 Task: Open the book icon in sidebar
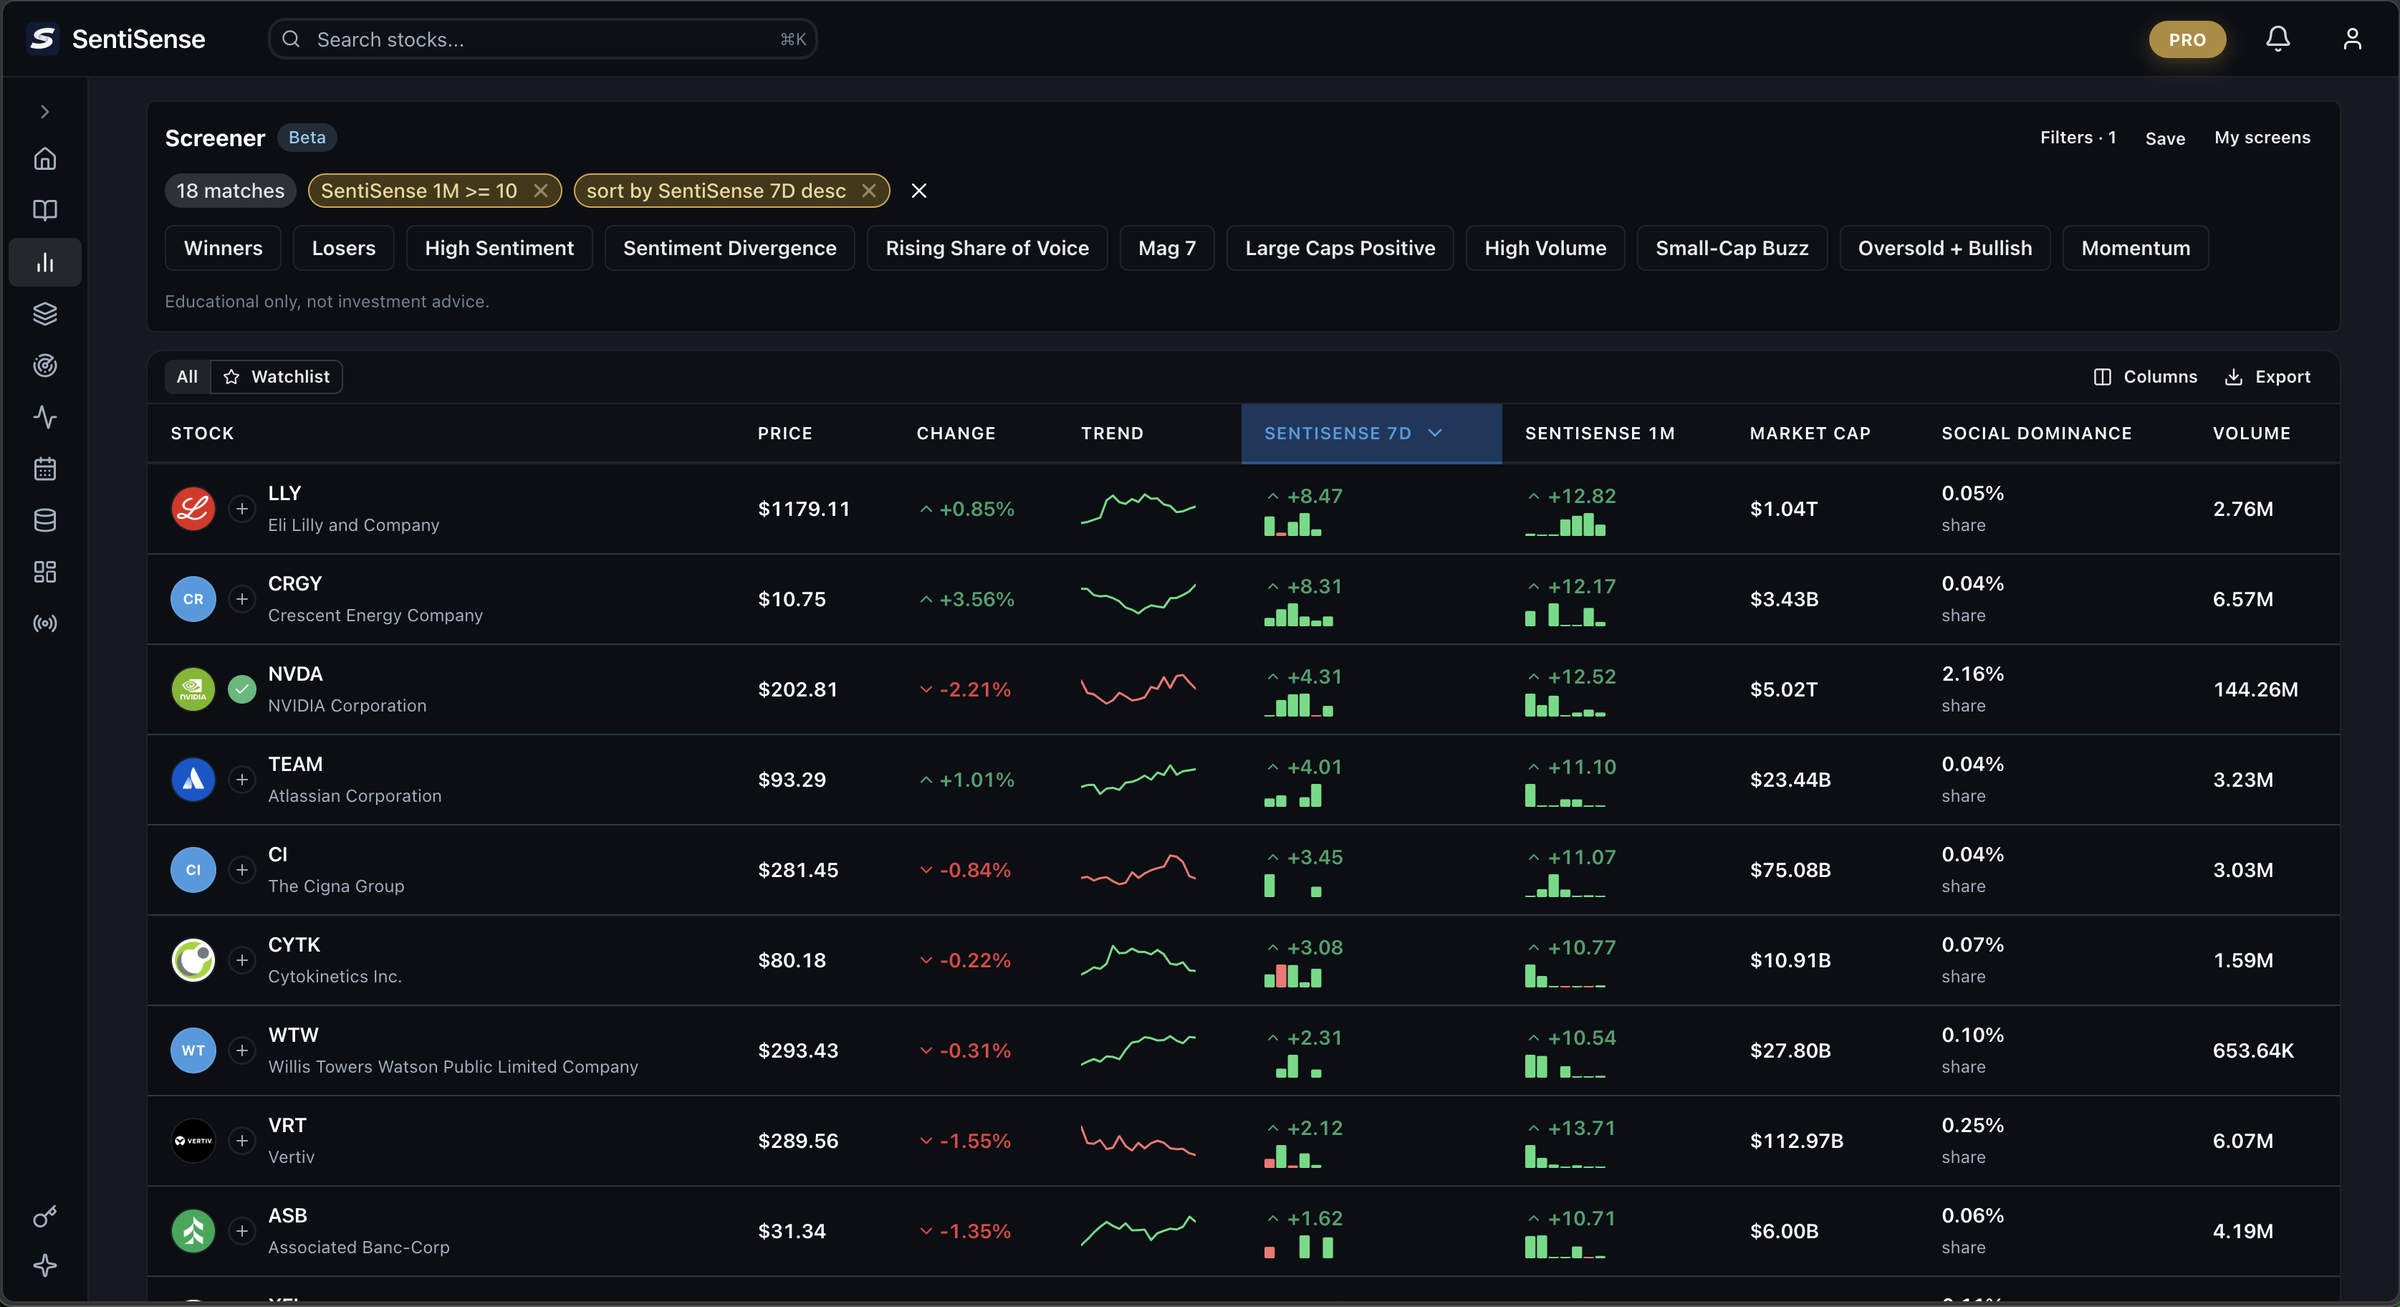(45, 210)
